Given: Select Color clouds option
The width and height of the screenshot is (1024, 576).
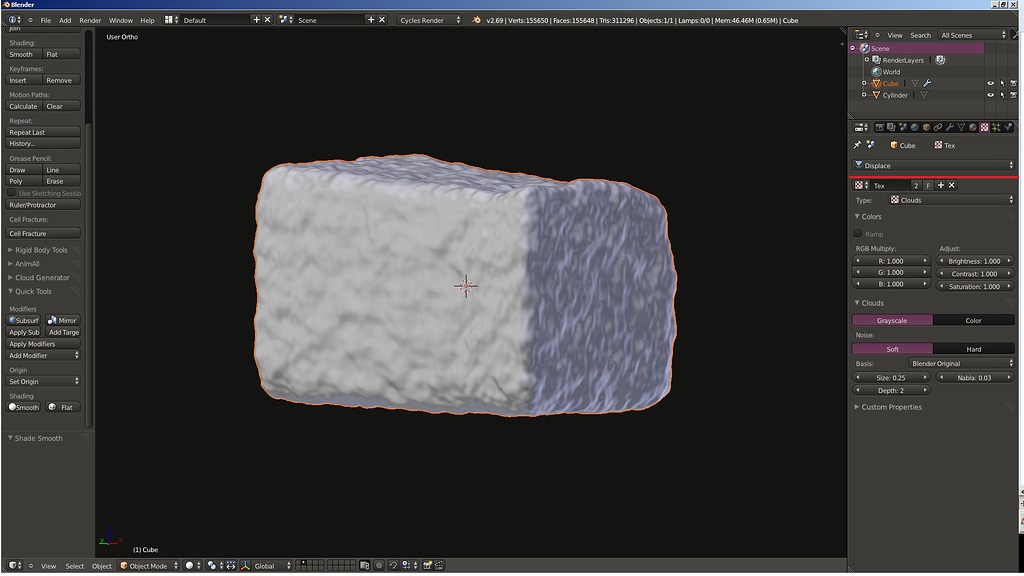Looking at the screenshot, I should pyautogui.click(x=973, y=321).
